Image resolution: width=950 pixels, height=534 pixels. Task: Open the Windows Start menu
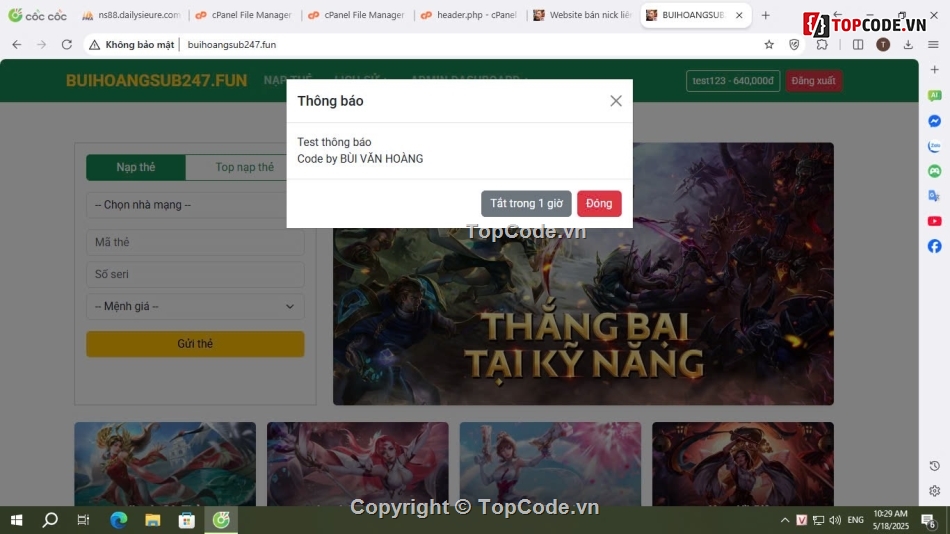coord(17,519)
